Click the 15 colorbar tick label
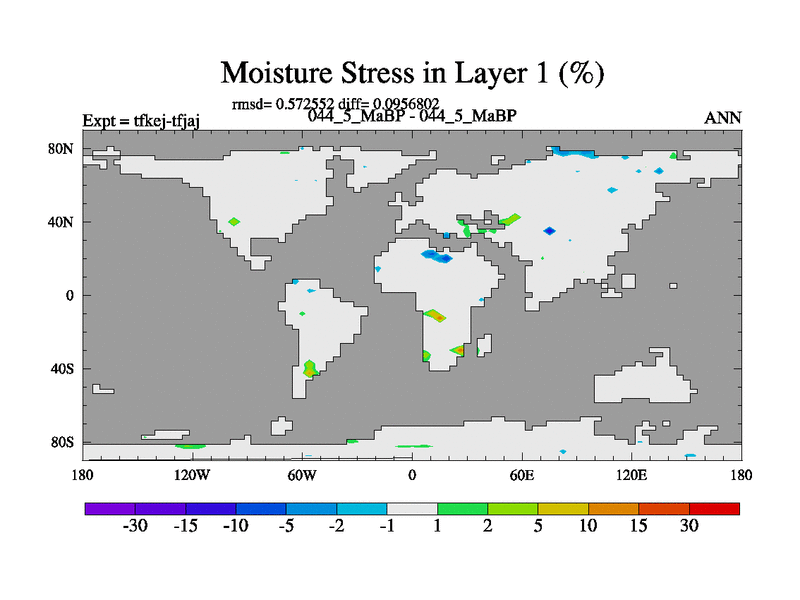Viewport: 800px width, 600px height. pyautogui.click(x=639, y=526)
